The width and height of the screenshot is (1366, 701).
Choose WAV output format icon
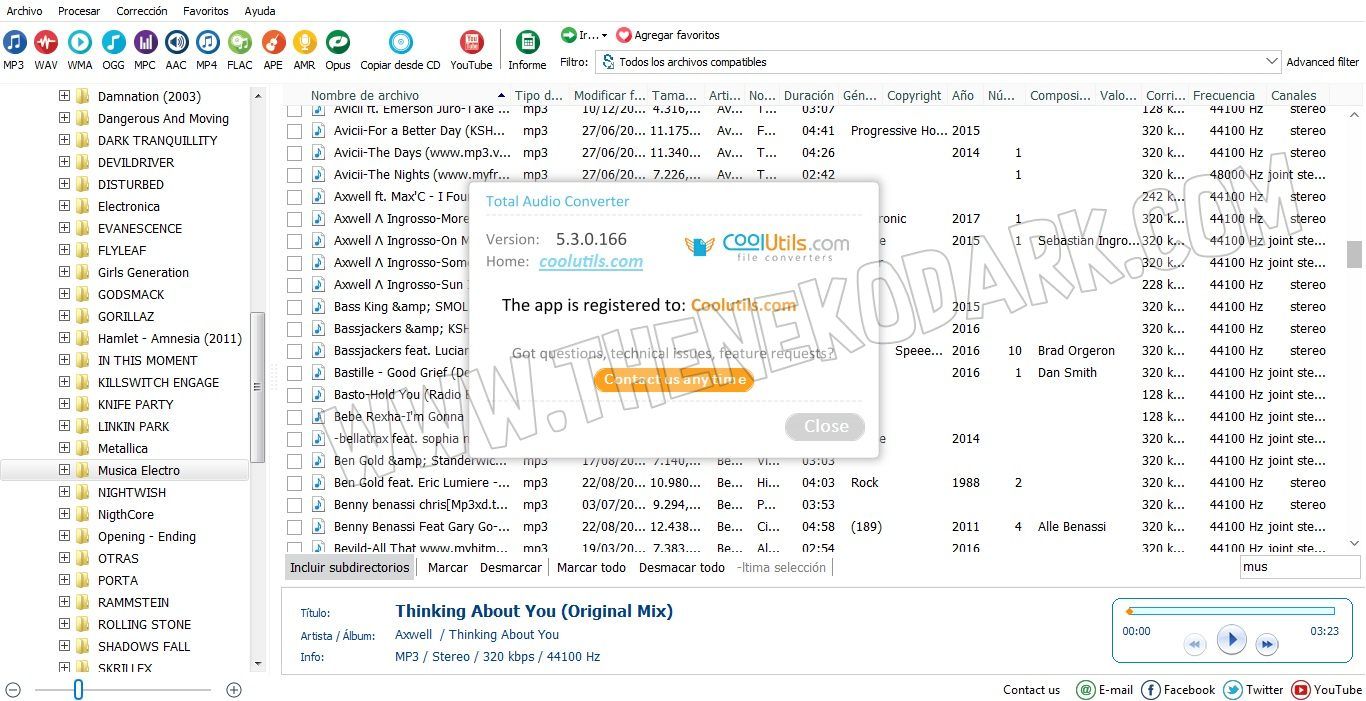[46, 42]
